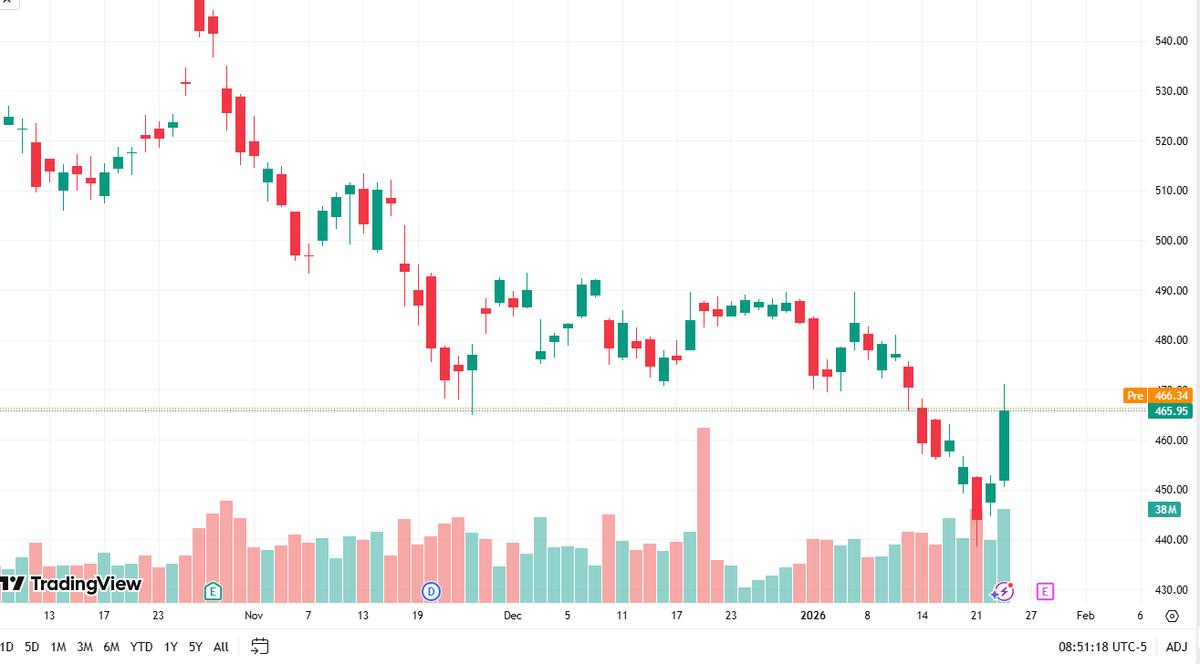Open the go-to-date calendar icon

pyautogui.click(x=260, y=646)
